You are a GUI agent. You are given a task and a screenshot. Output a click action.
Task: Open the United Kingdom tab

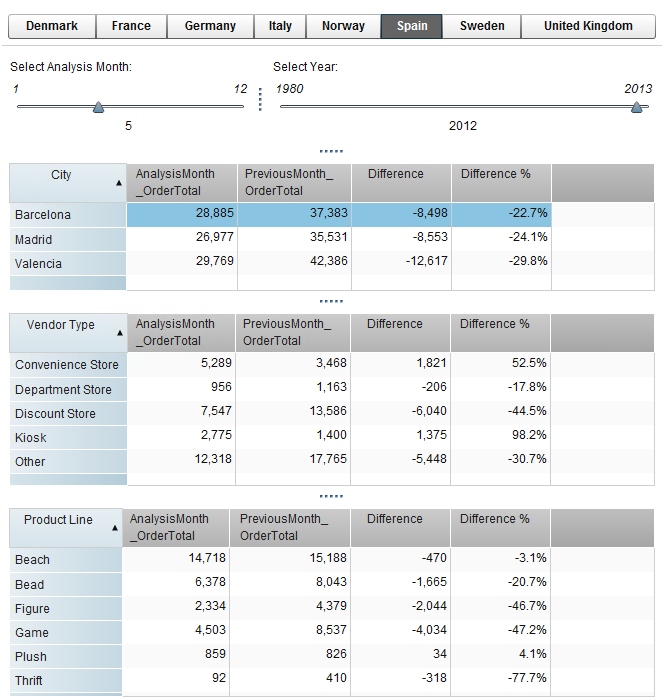588,26
